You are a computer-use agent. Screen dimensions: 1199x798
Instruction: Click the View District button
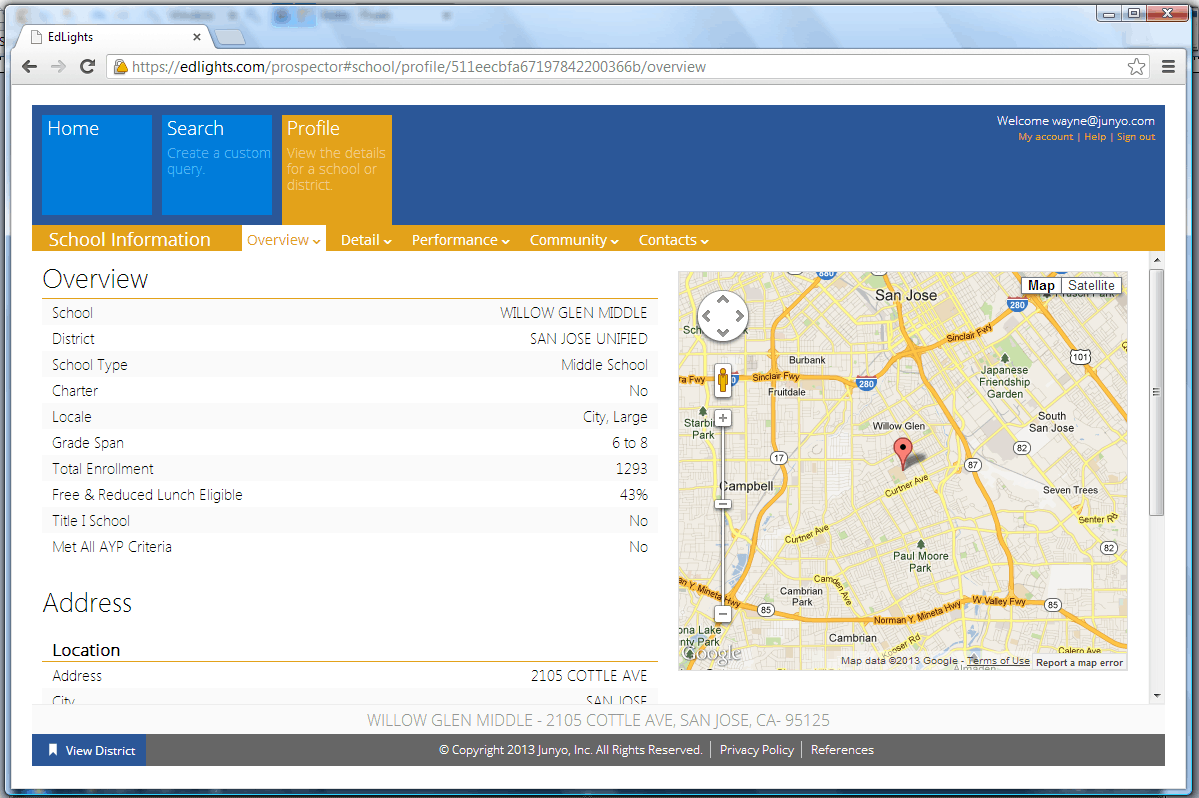pos(89,751)
